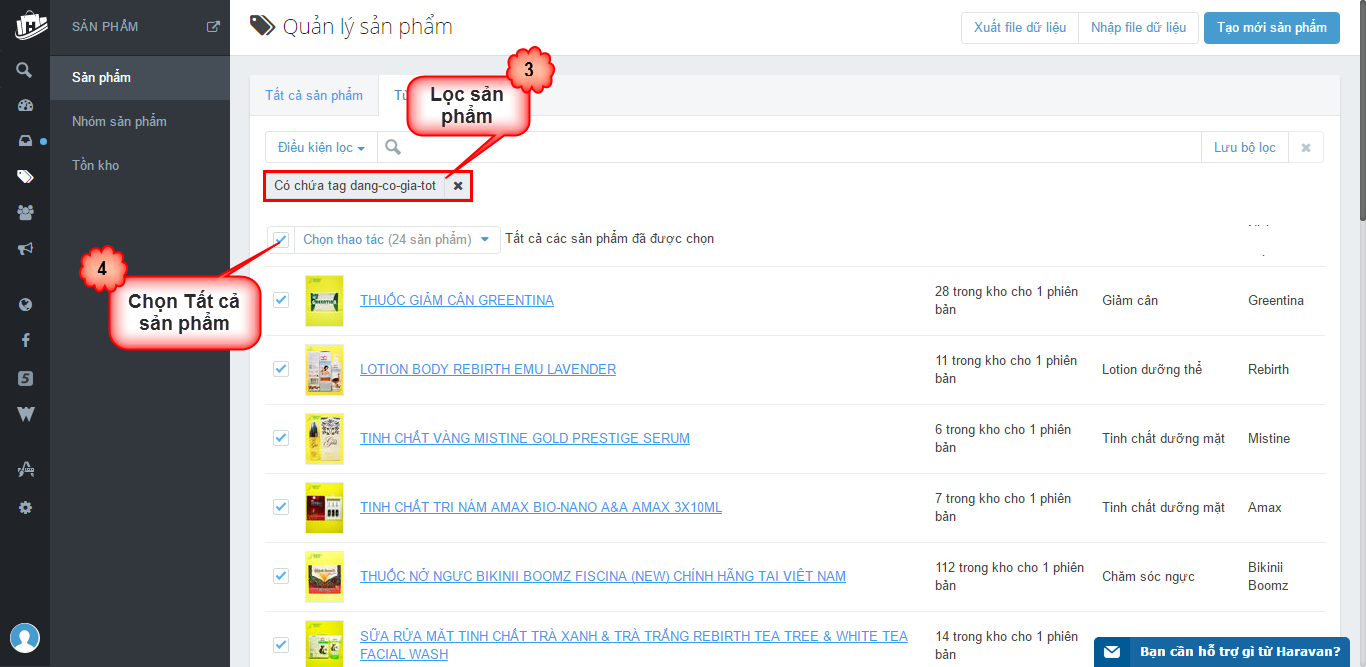1366x667 pixels.
Task: Open the S sales channel icon
Action: (x=25, y=378)
